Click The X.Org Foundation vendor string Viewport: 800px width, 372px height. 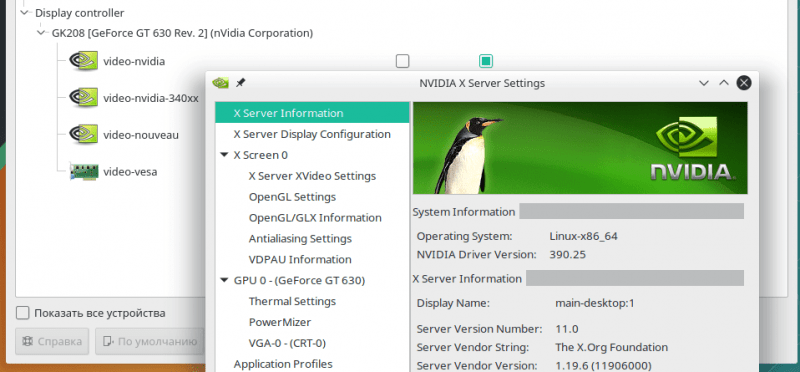point(611,348)
